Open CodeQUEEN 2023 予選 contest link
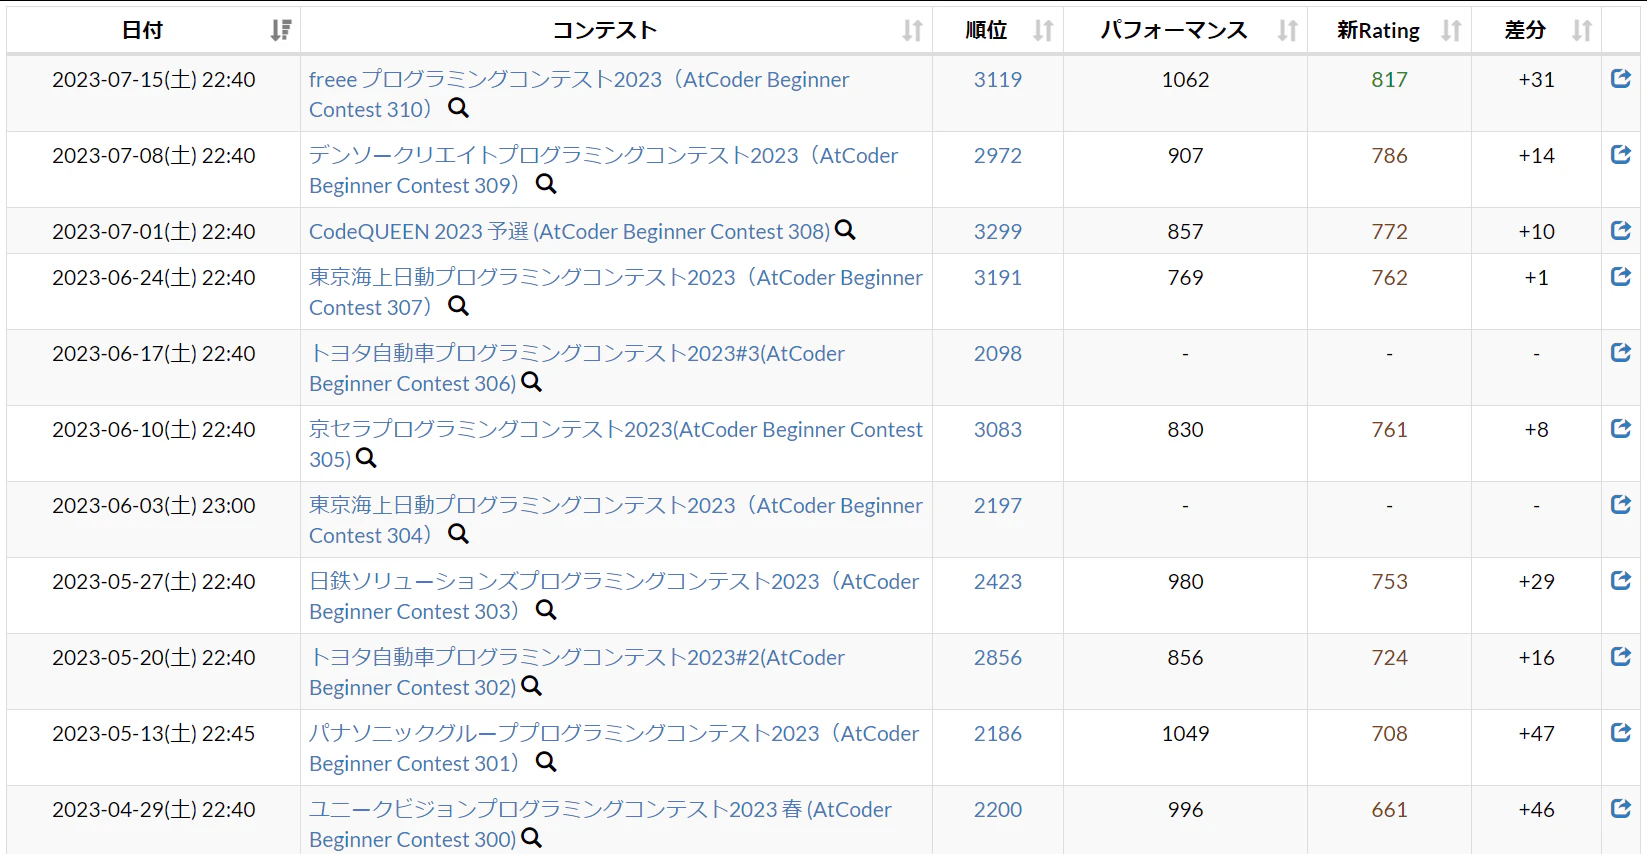The width and height of the screenshot is (1647, 854). click(x=569, y=231)
